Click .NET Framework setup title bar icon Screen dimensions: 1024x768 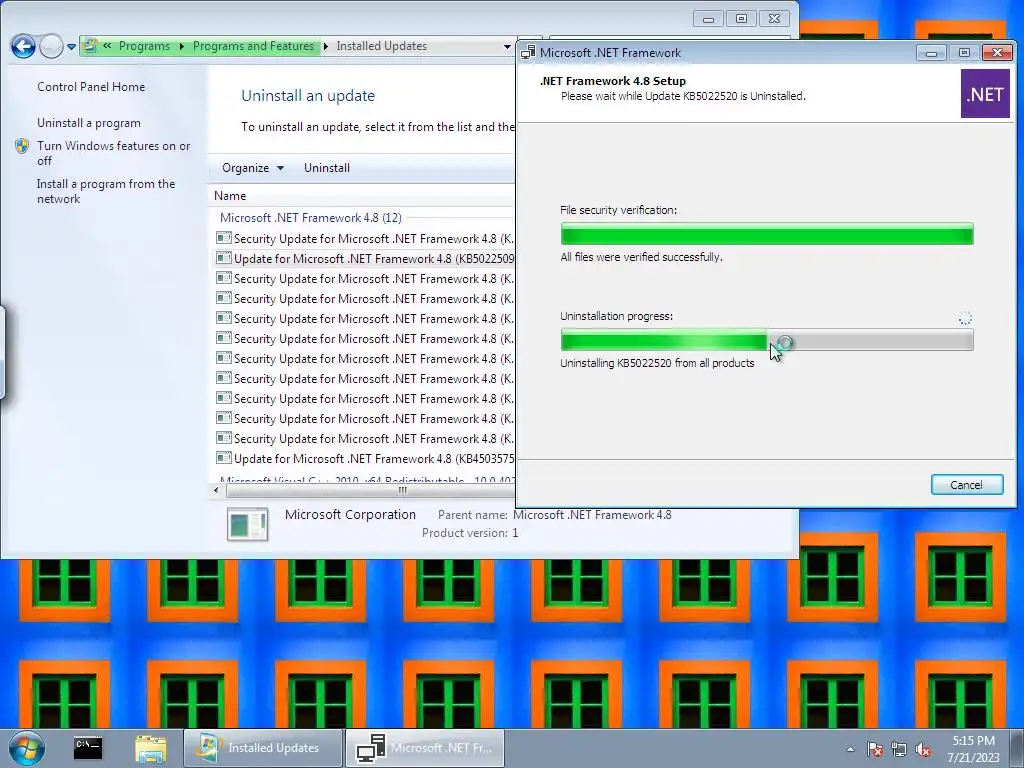528,52
